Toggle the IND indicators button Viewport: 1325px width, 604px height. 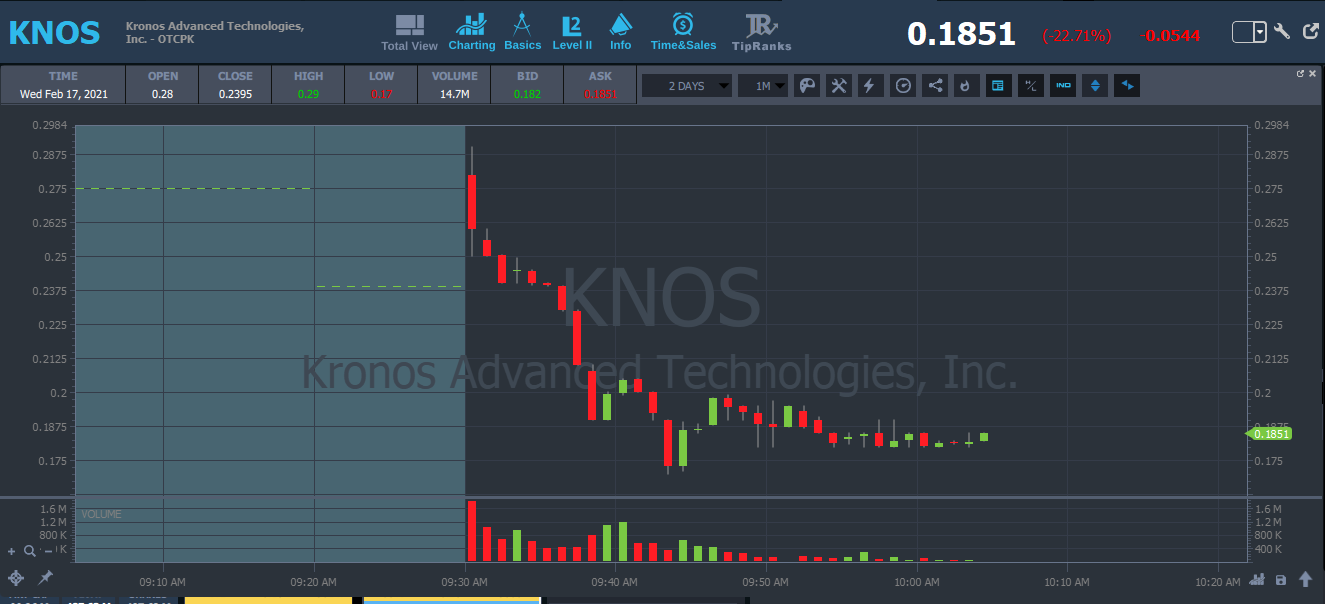(1063, 86)
